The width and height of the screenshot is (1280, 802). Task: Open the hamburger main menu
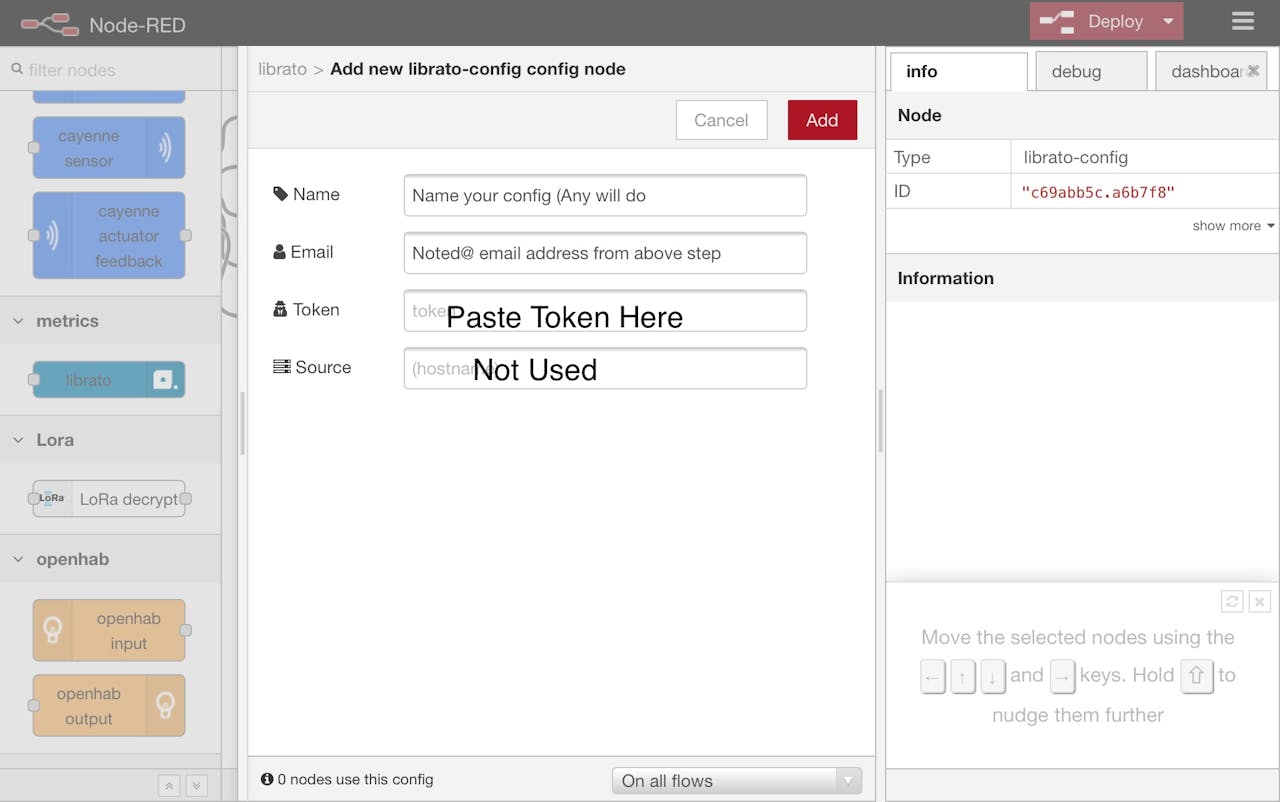point(1243,21)
